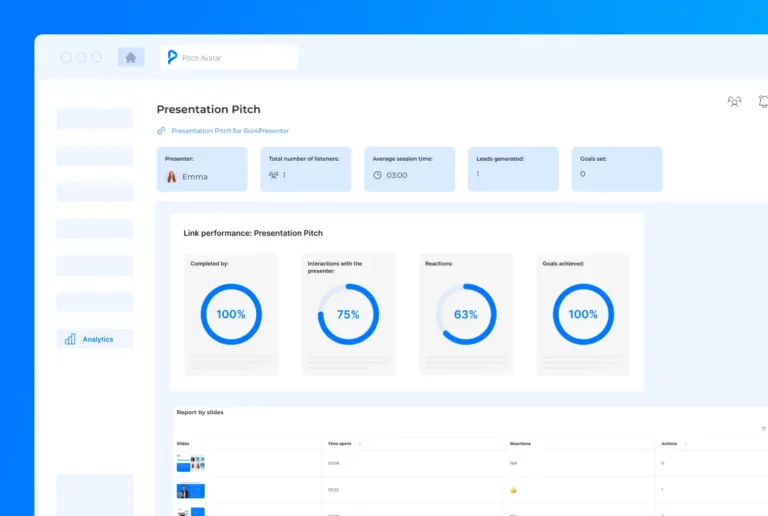The height and width of the screenshot is (516, 768).
Task: Open the users group icon
Action: [x=735, y=102]
